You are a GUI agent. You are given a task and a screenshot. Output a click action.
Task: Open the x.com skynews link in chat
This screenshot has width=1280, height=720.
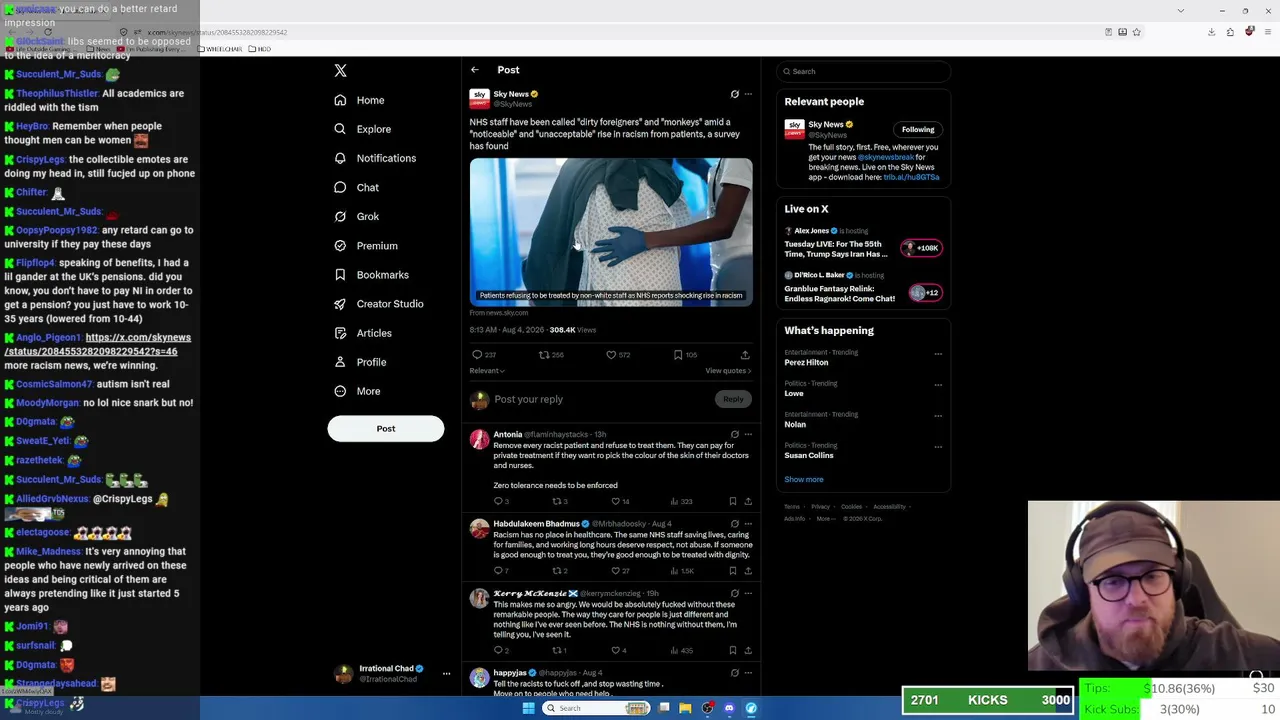[97, 344]
